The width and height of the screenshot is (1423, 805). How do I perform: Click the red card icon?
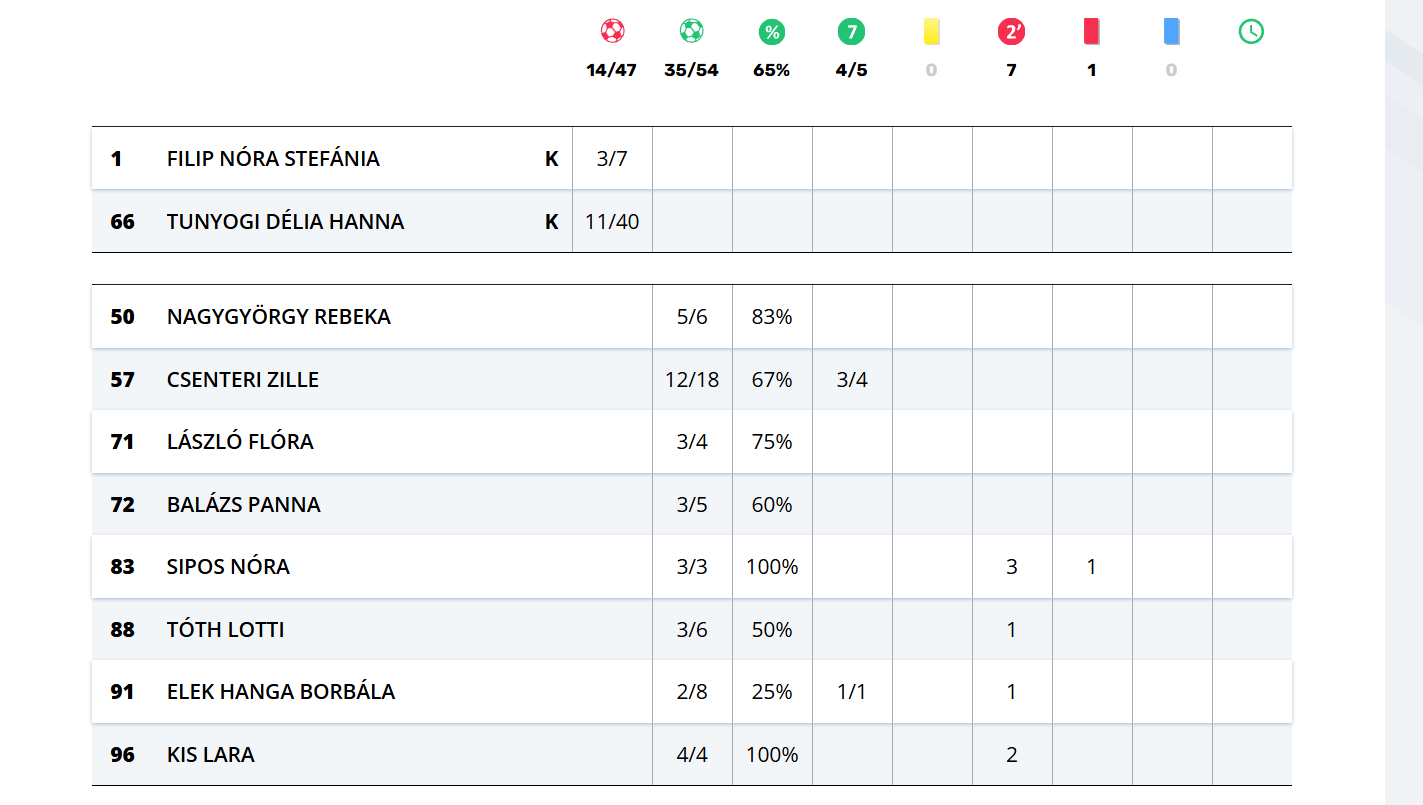[1091, 32]
